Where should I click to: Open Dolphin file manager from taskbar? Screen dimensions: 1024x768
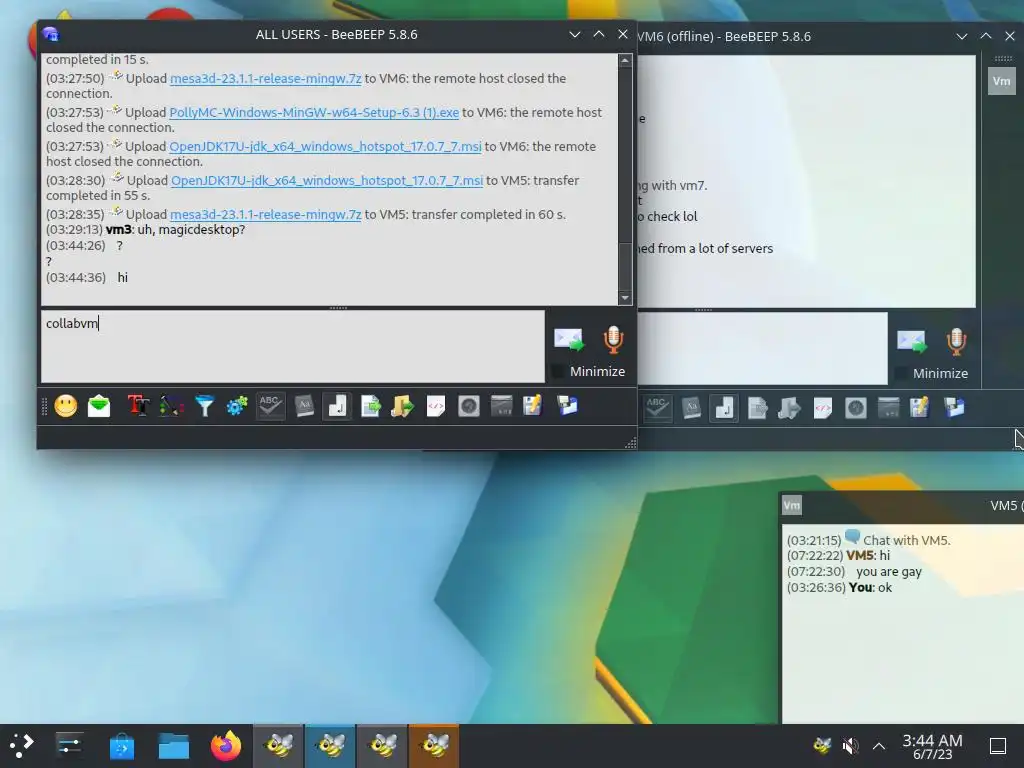coord(174,745)
